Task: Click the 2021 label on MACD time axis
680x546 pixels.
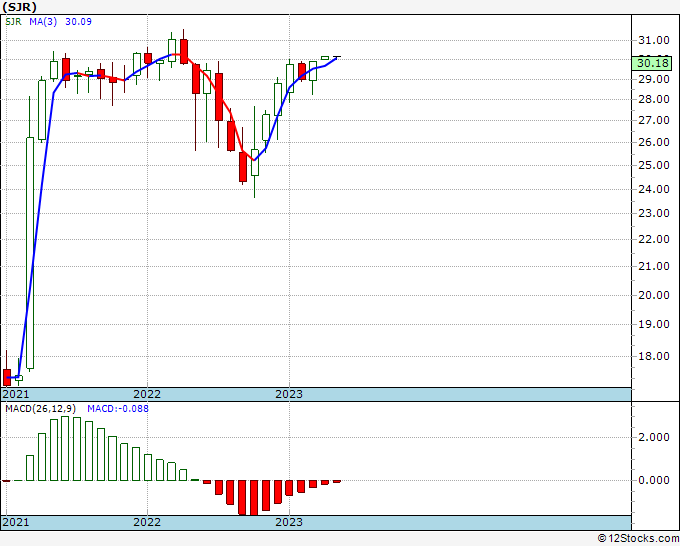Action: pos(16,522)
